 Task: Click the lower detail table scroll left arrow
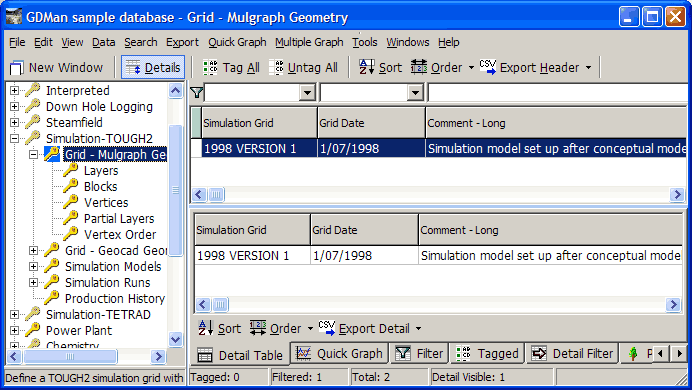pos(203,304)
